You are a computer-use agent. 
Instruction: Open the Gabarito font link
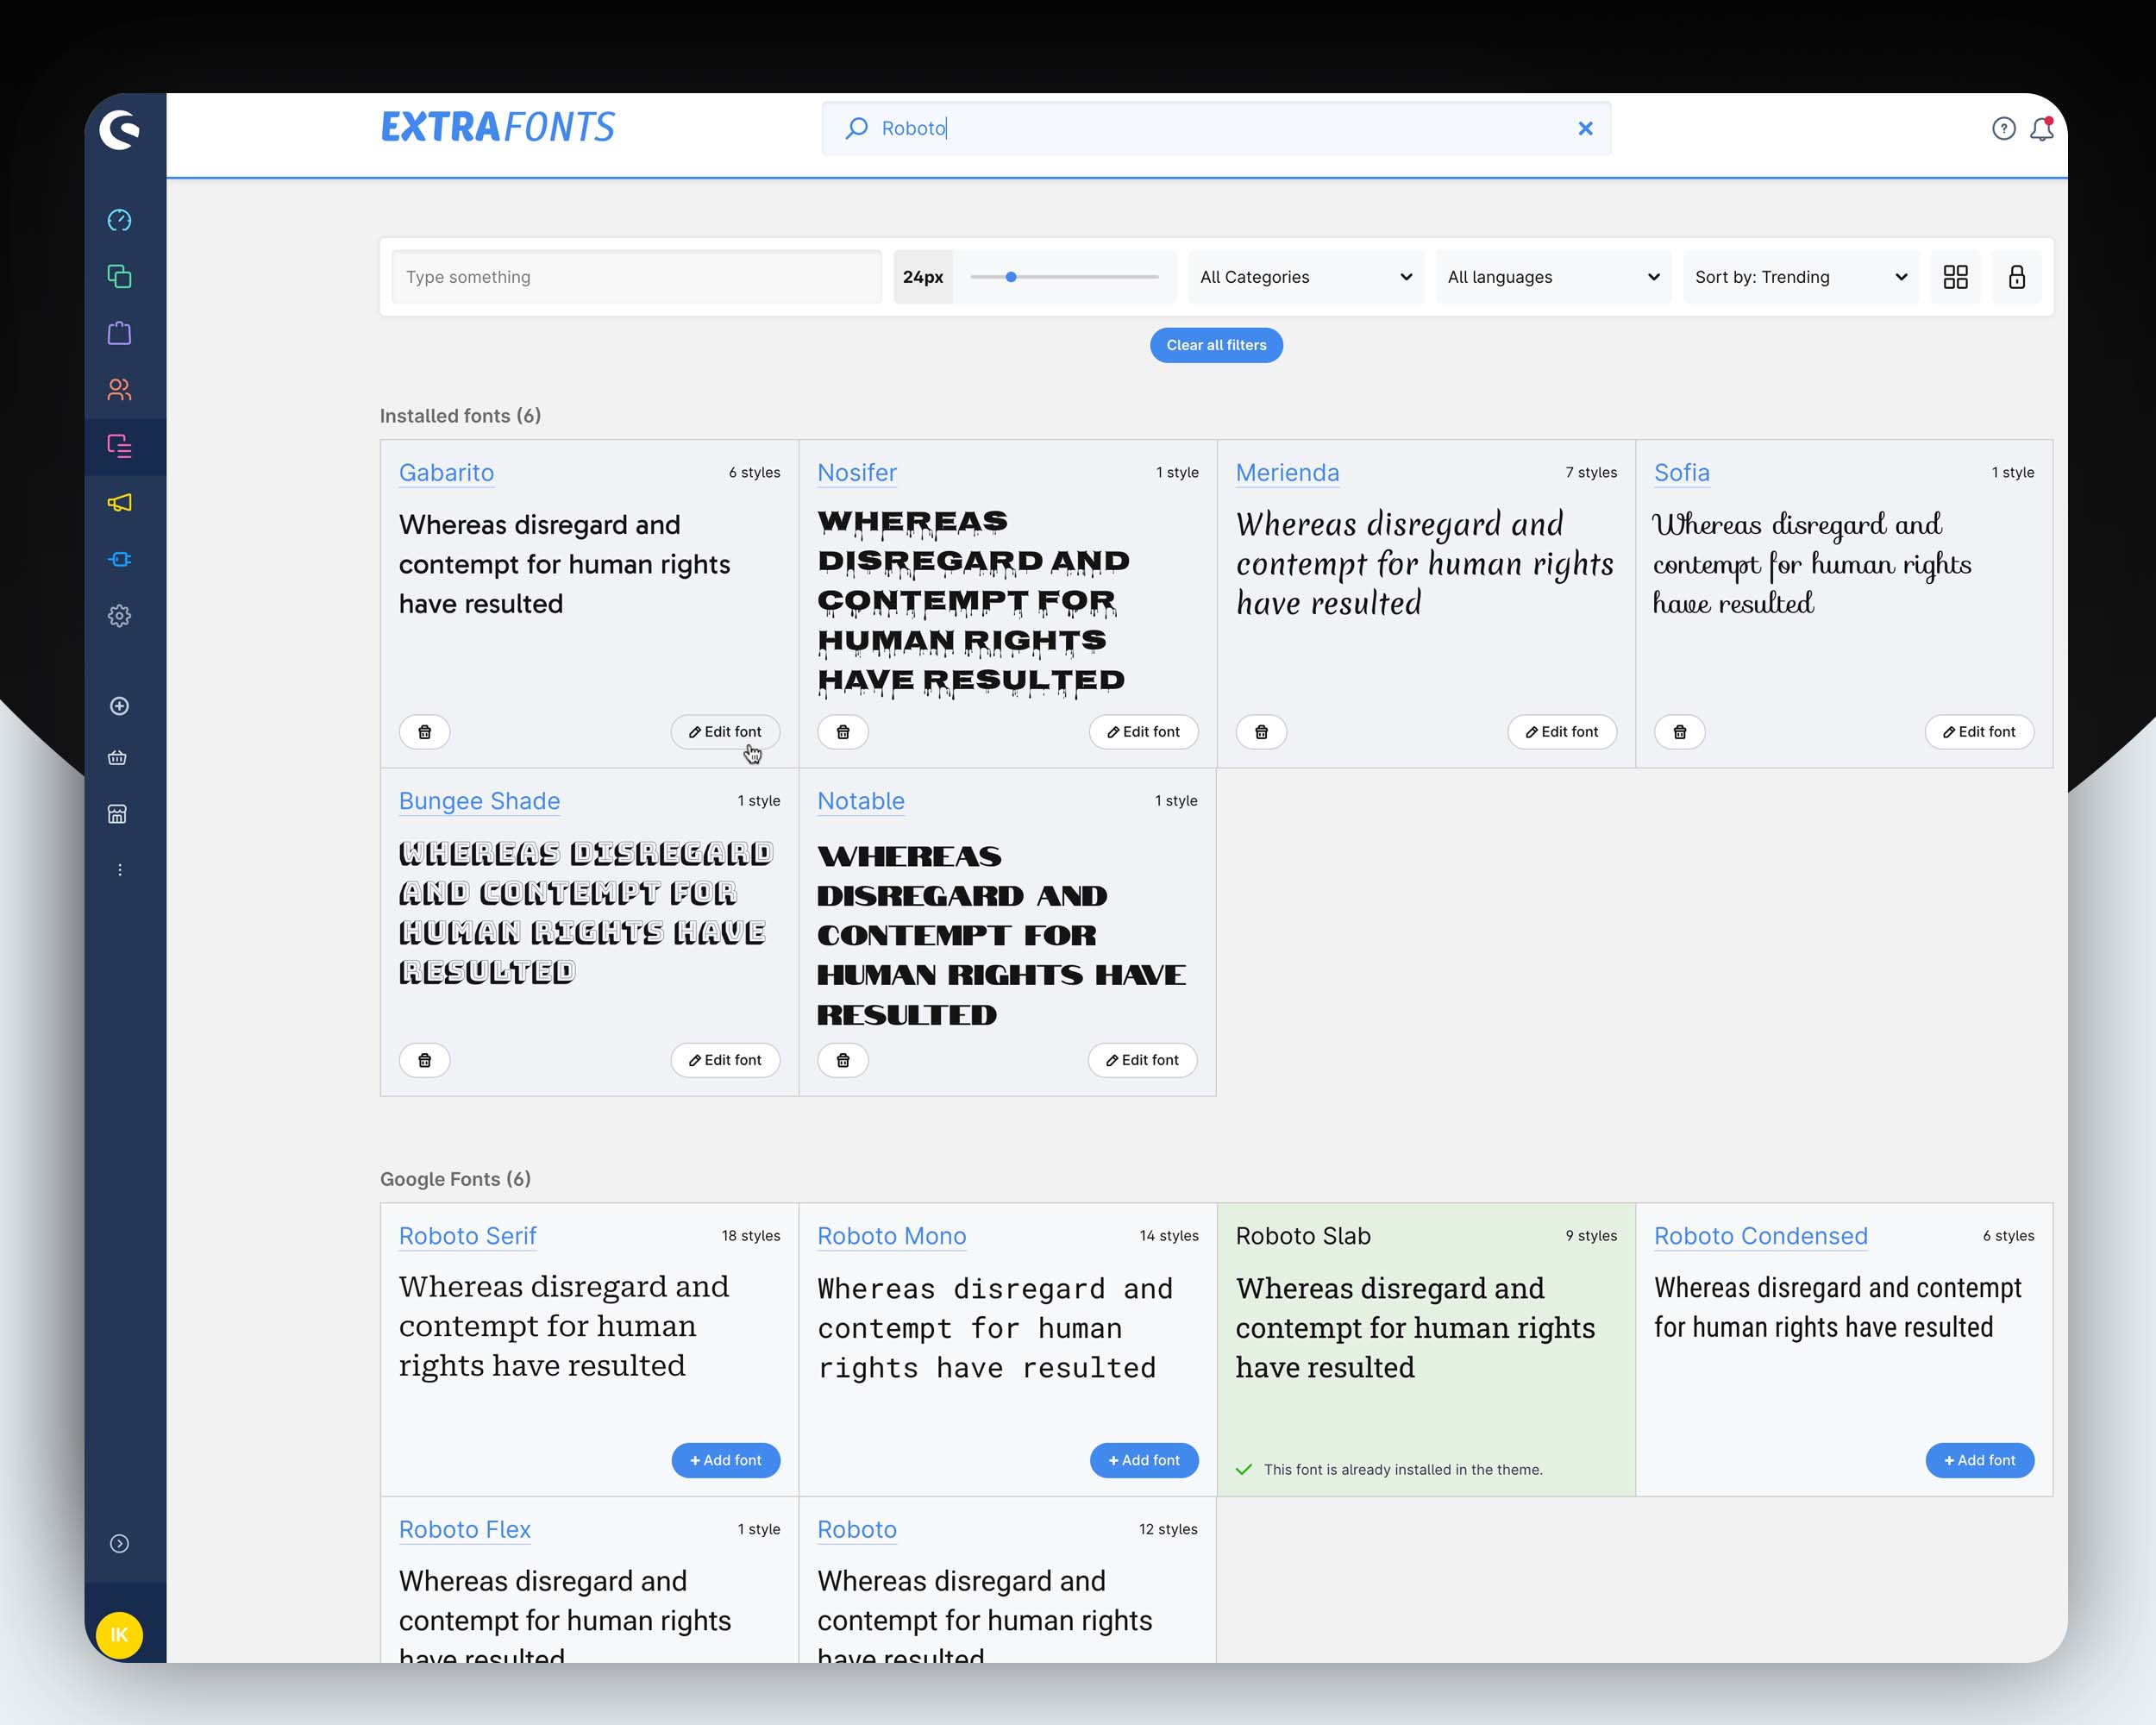[446, 472]
